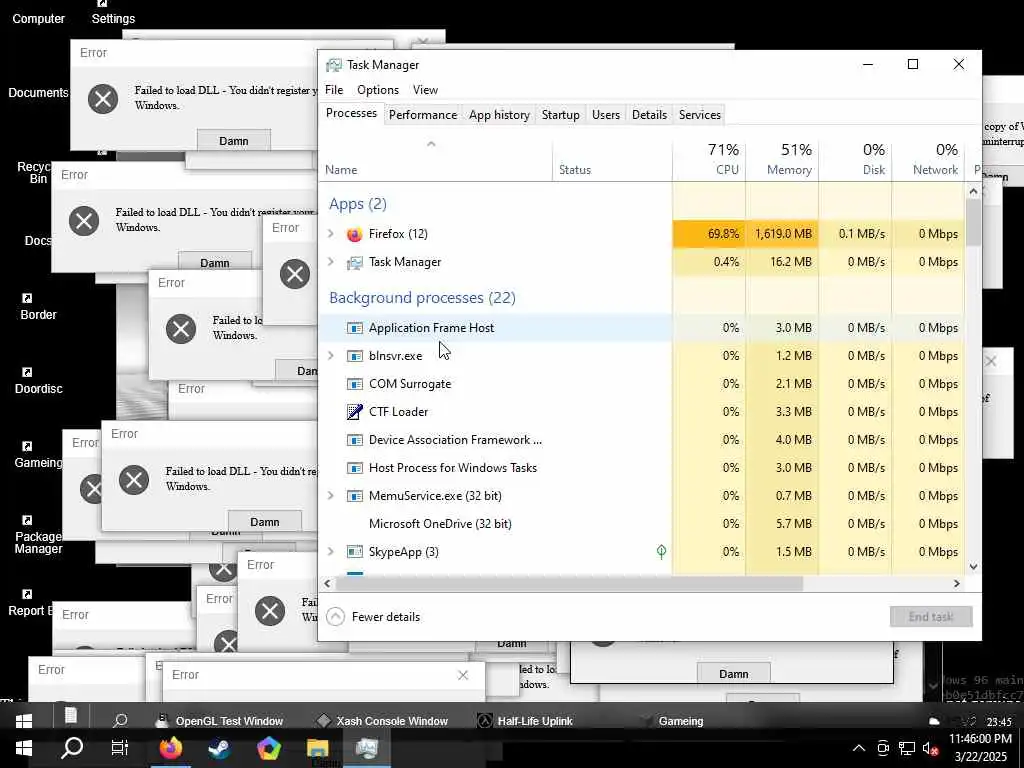Open the Doordisc desktop shortcut
This screenshot has height=768, width=1024.
(x=38, y=381)
